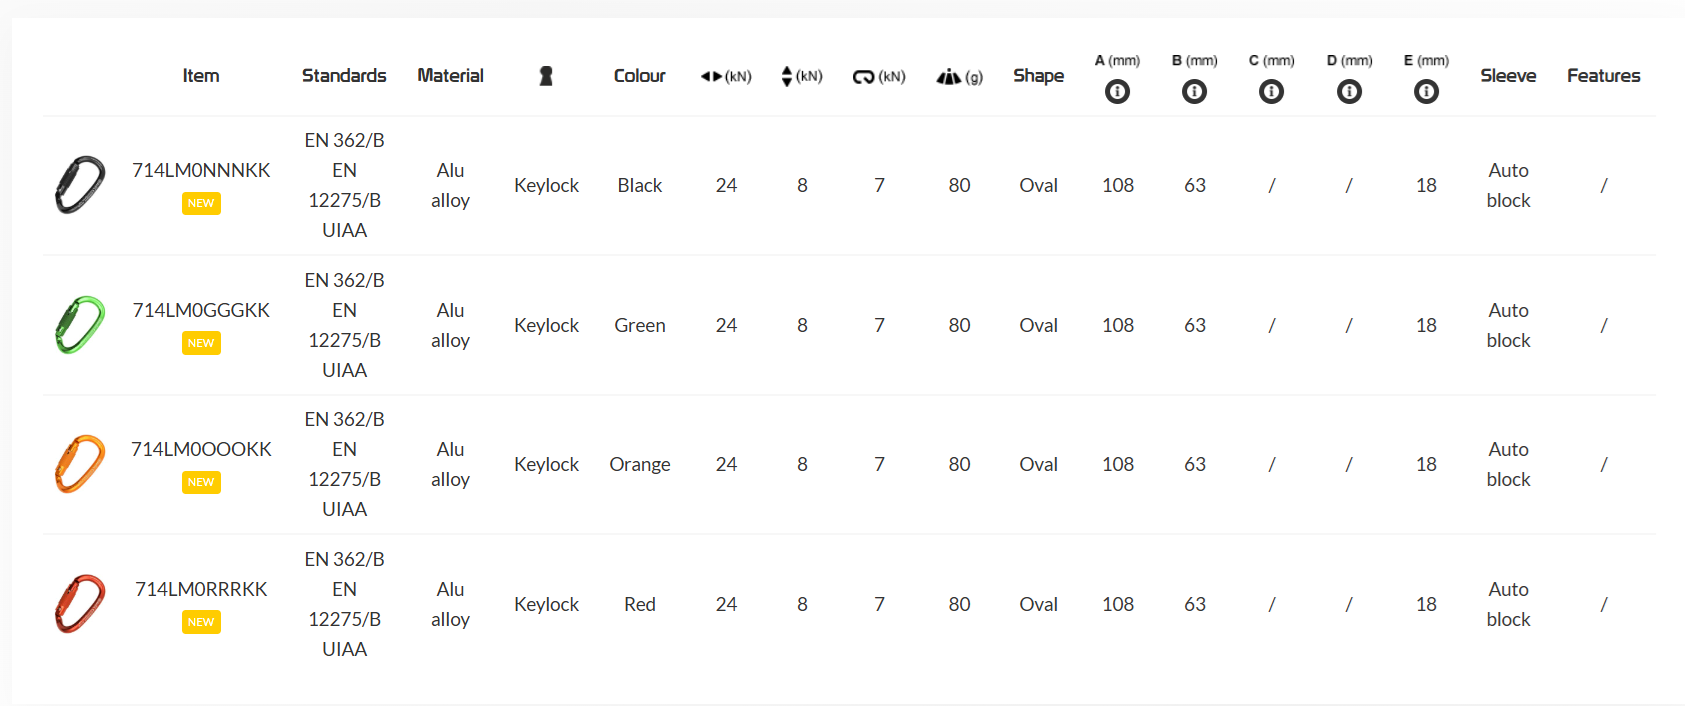This screenshot has width=1685, height=706.
Task: Click the major axis strength (kN) icon
Action: pyautogui.click(x=712, y=76)
